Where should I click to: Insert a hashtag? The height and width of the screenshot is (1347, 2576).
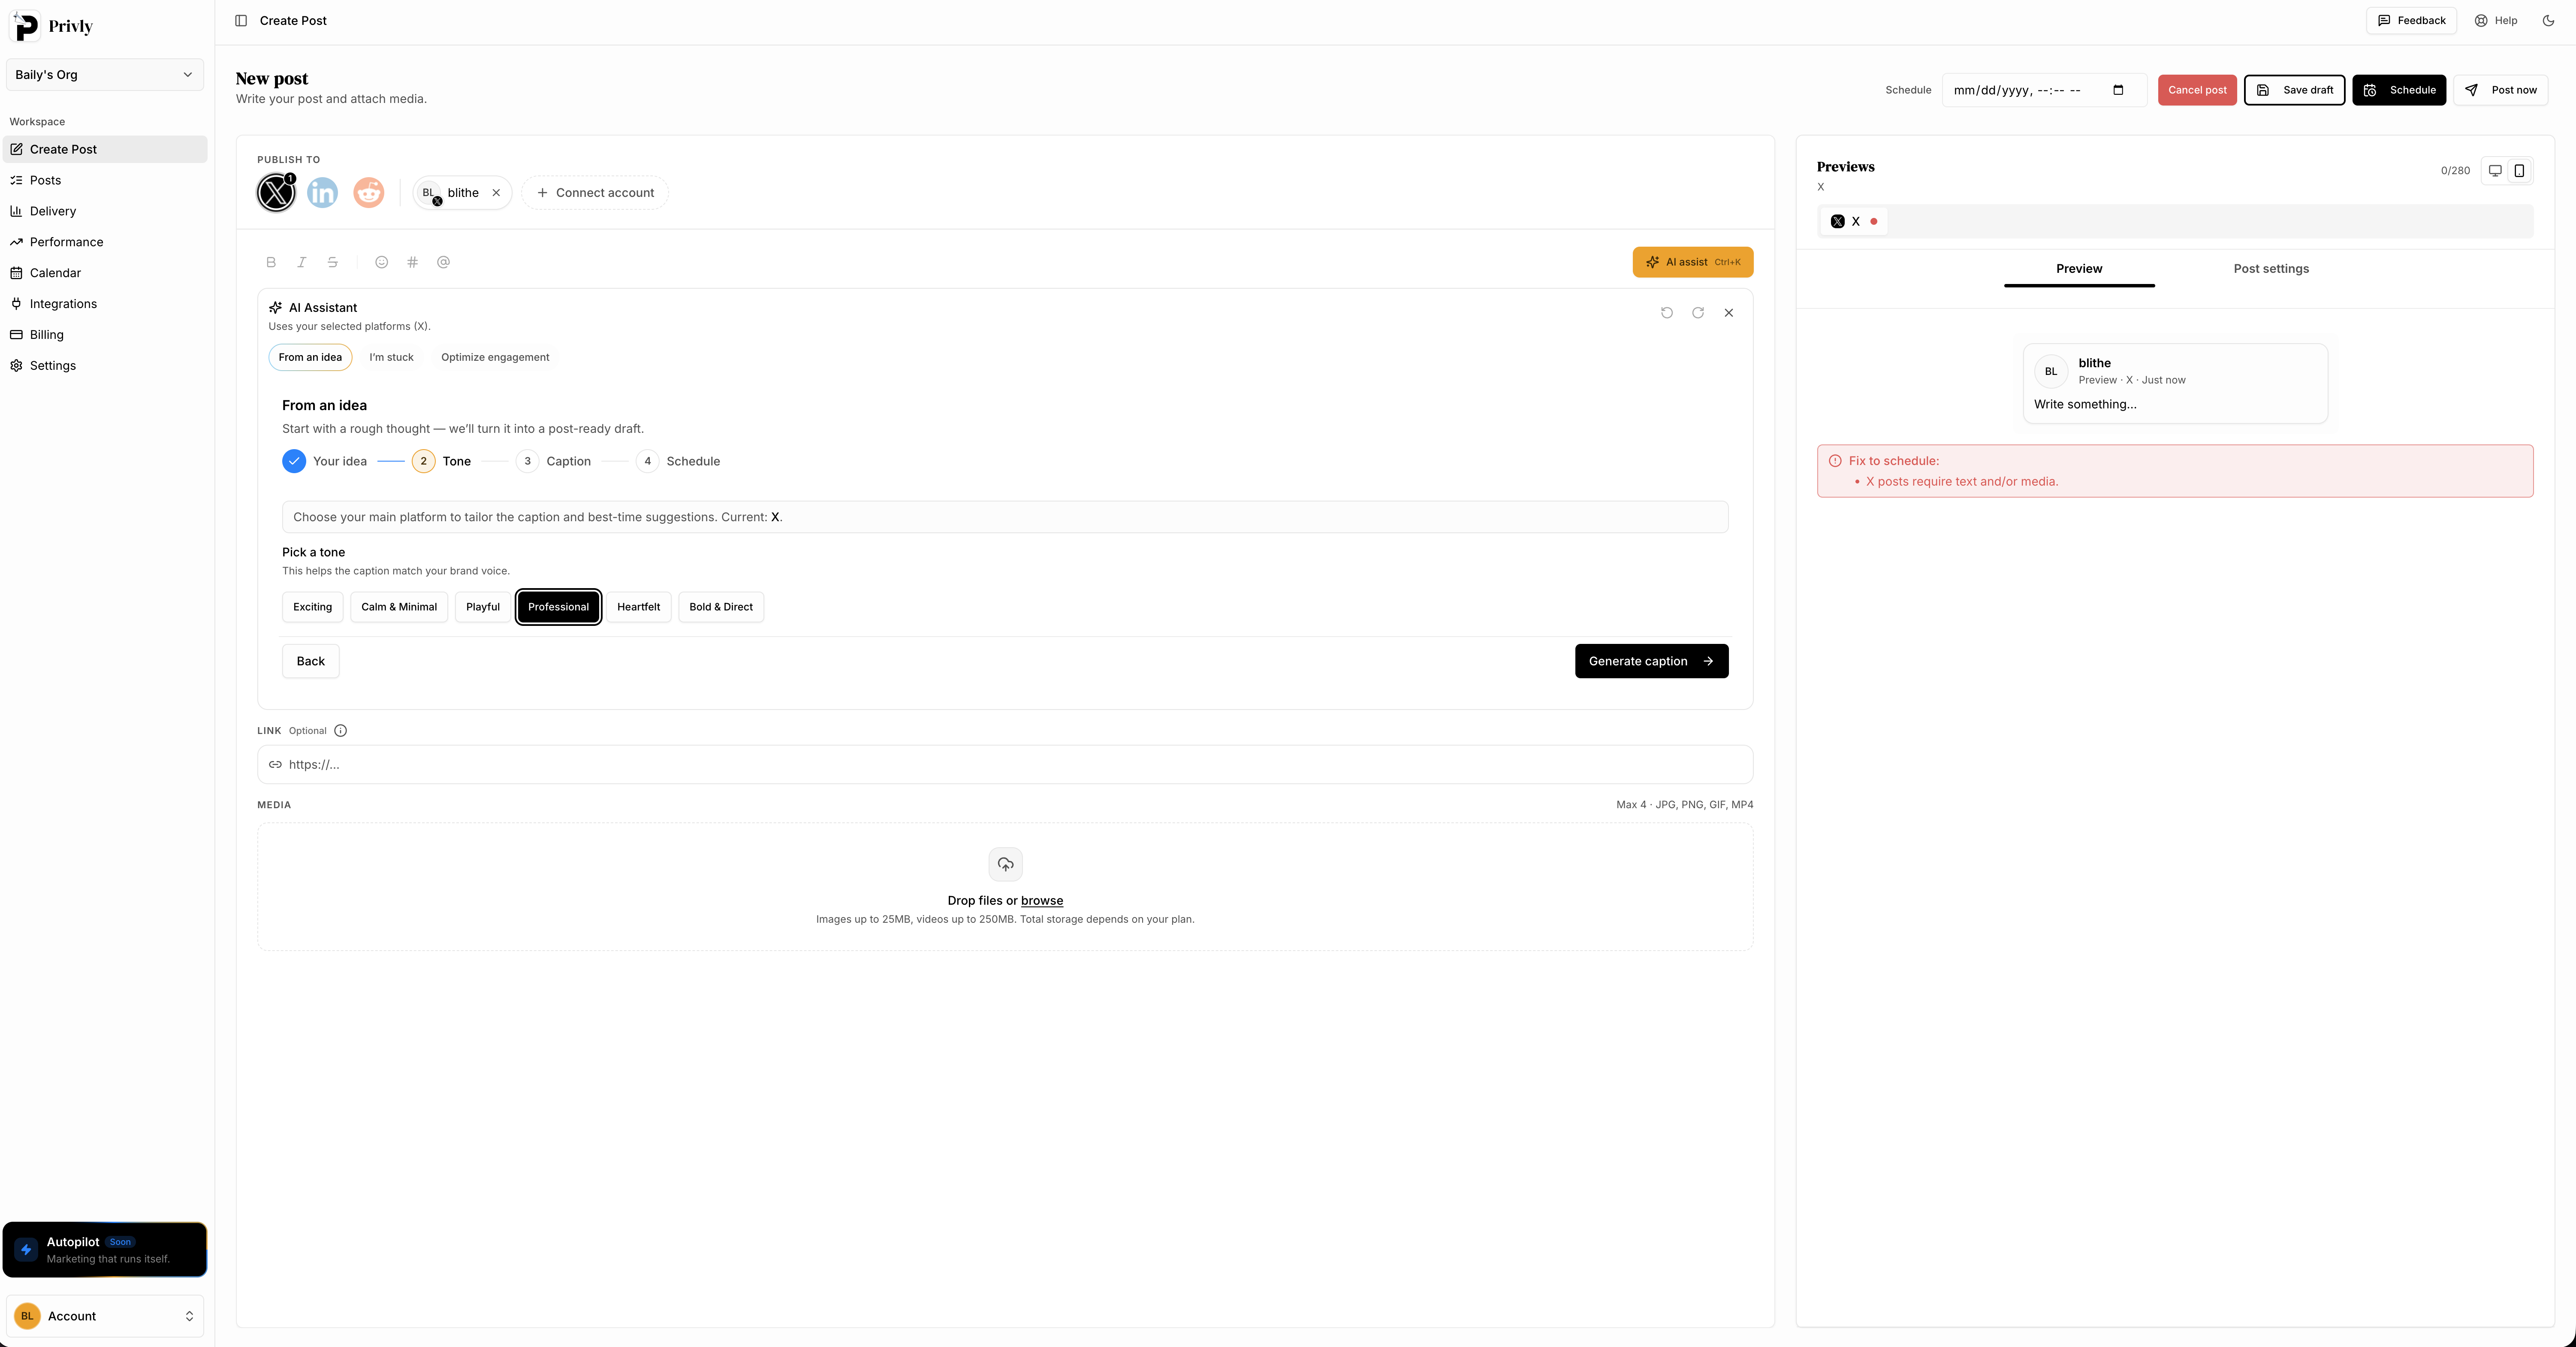point(412,262)
